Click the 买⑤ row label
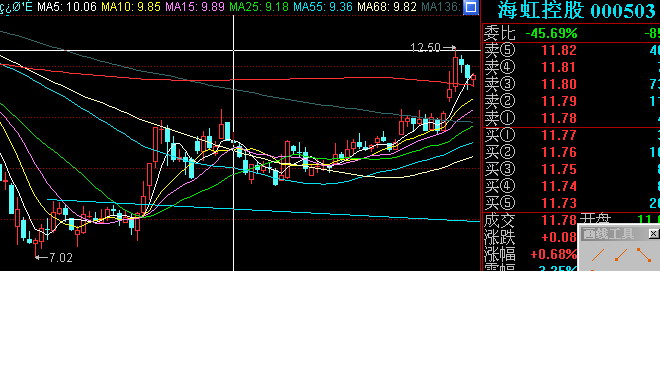 click(x=500, y=203)
